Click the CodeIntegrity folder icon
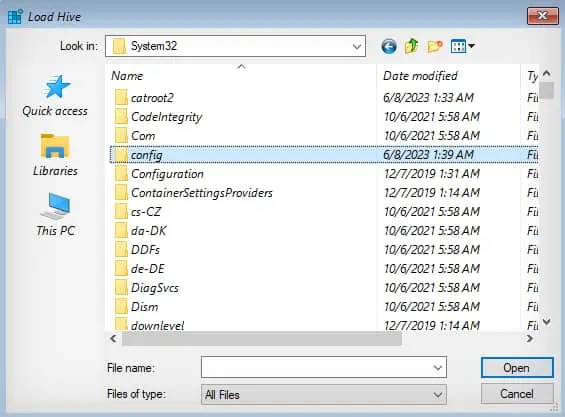565x417 pixels. pos(121,117)
